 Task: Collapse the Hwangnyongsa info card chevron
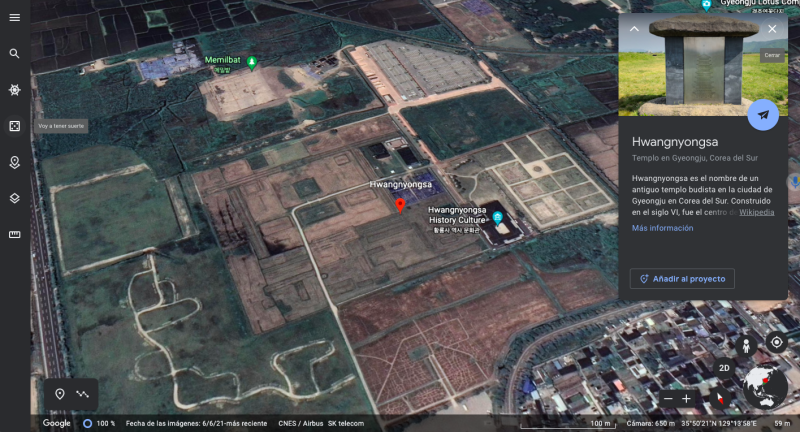[x=634, y=29]
